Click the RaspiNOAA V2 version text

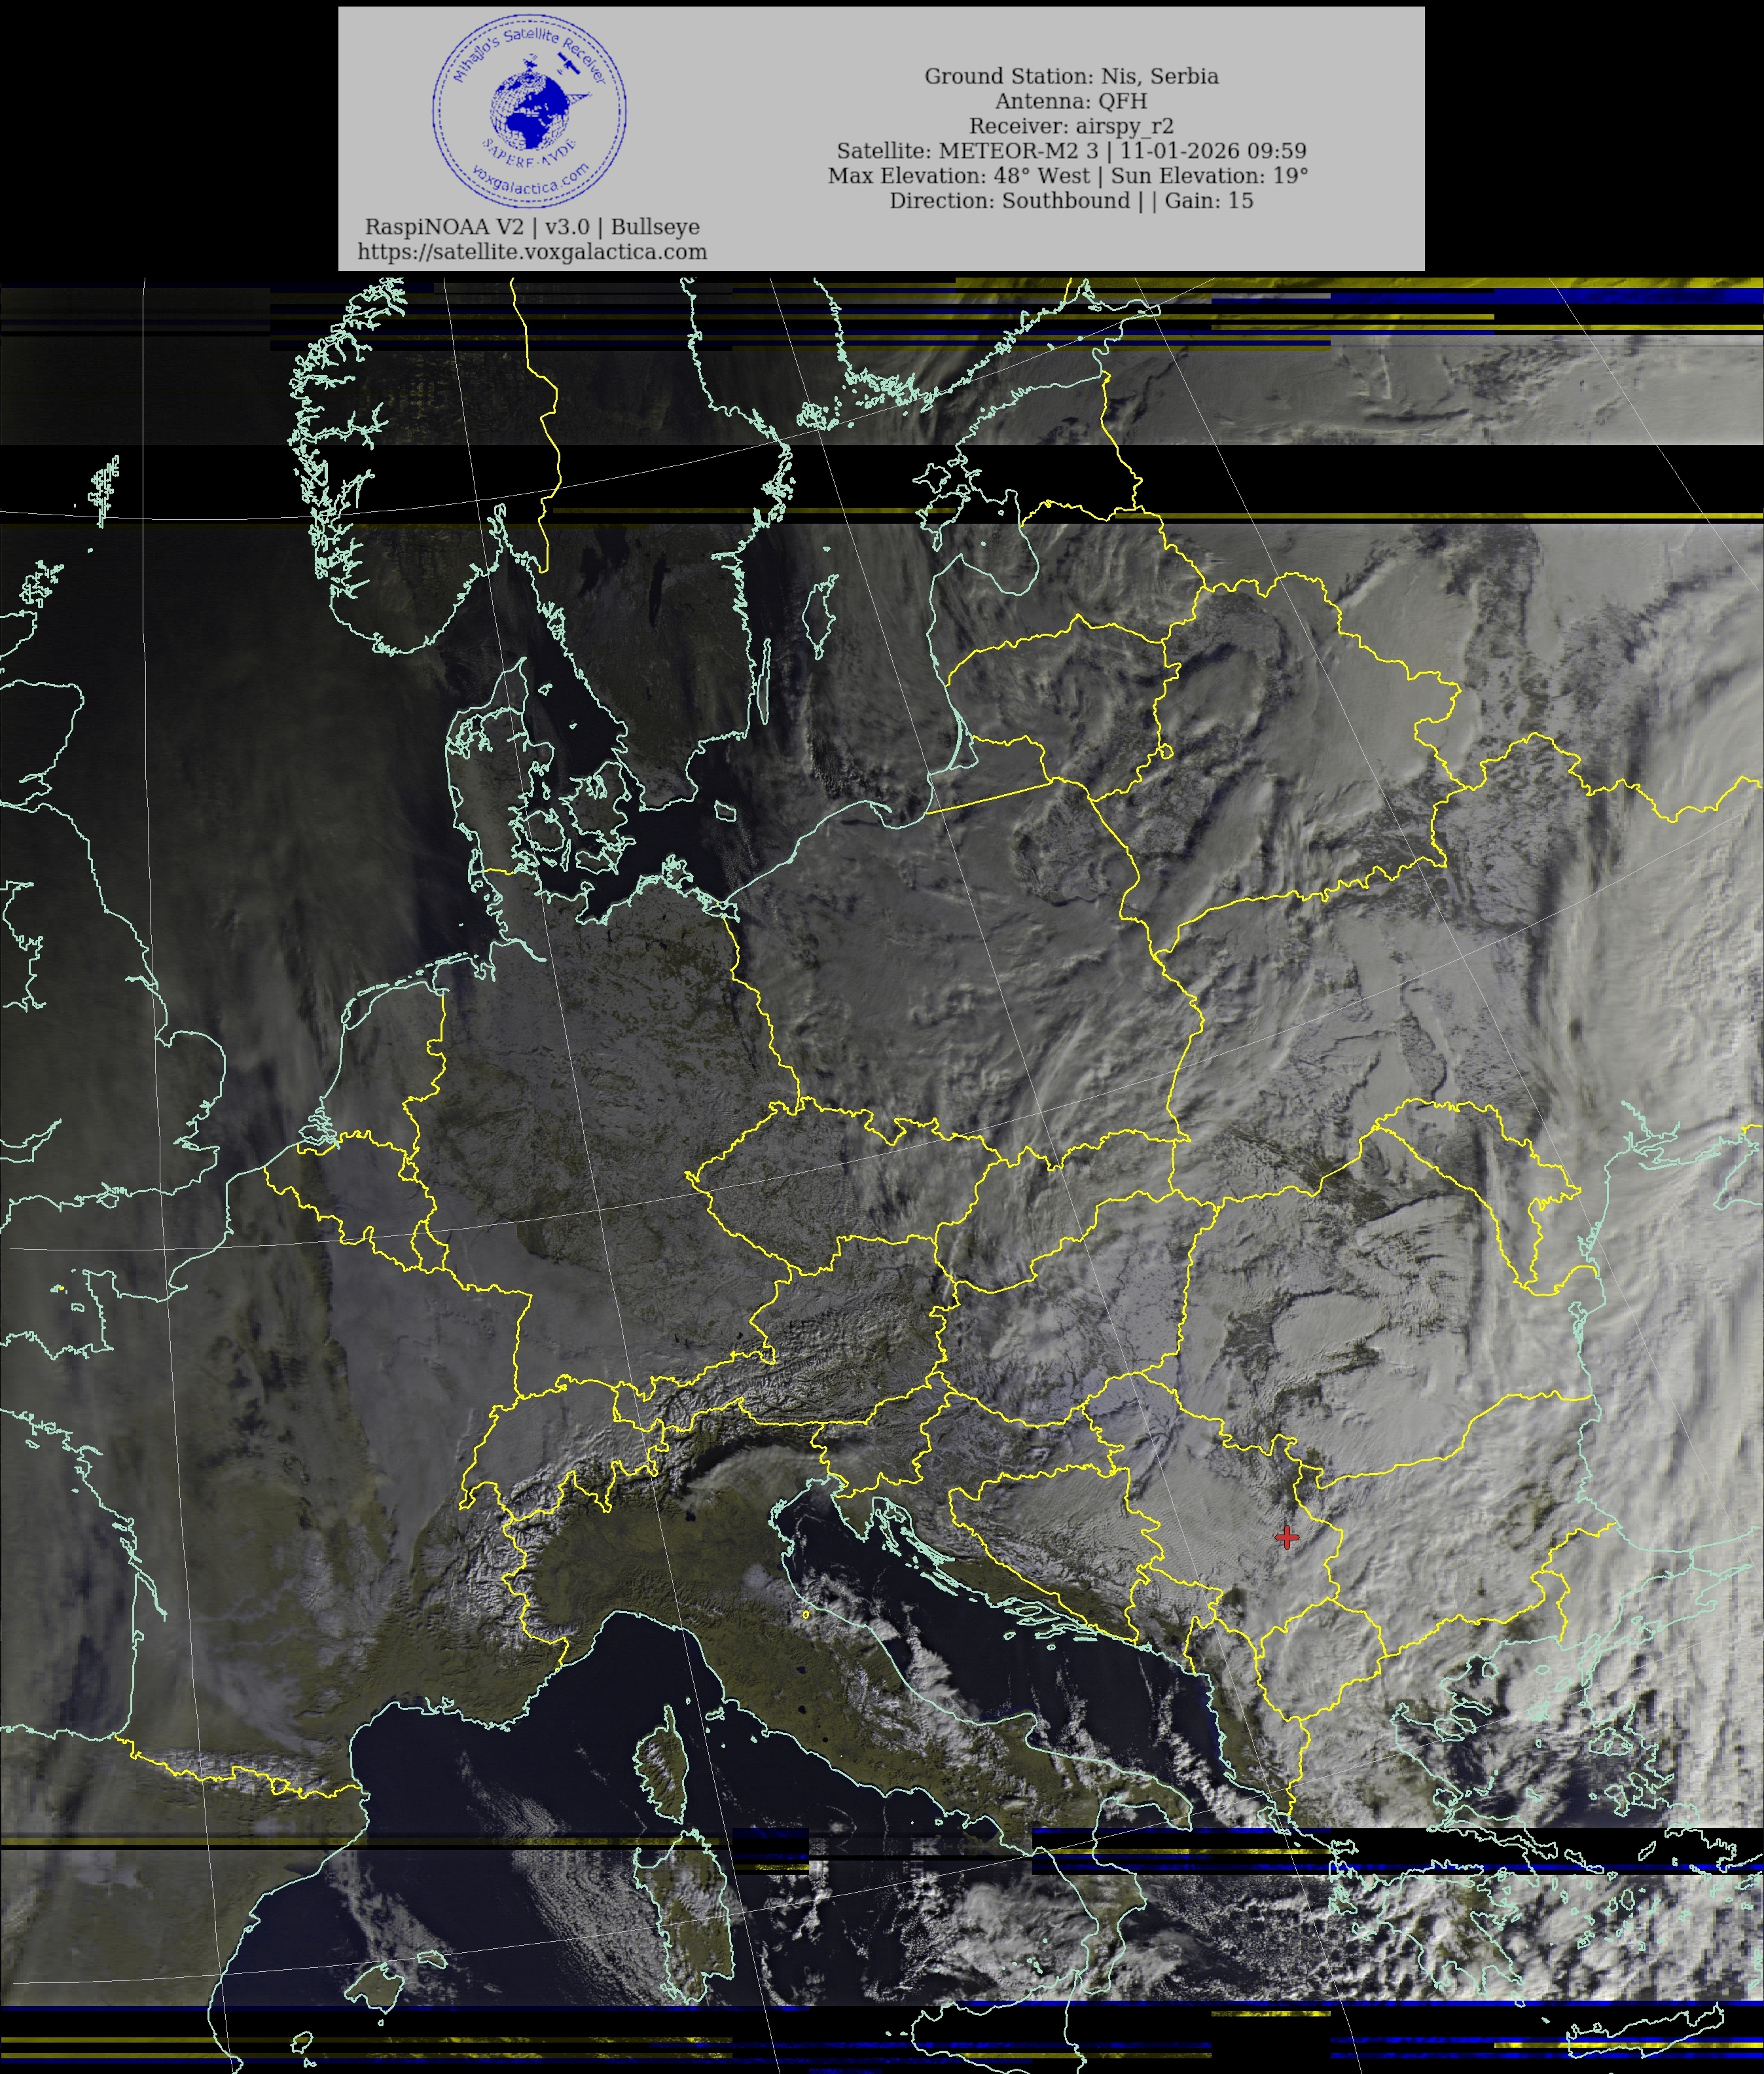532,227
